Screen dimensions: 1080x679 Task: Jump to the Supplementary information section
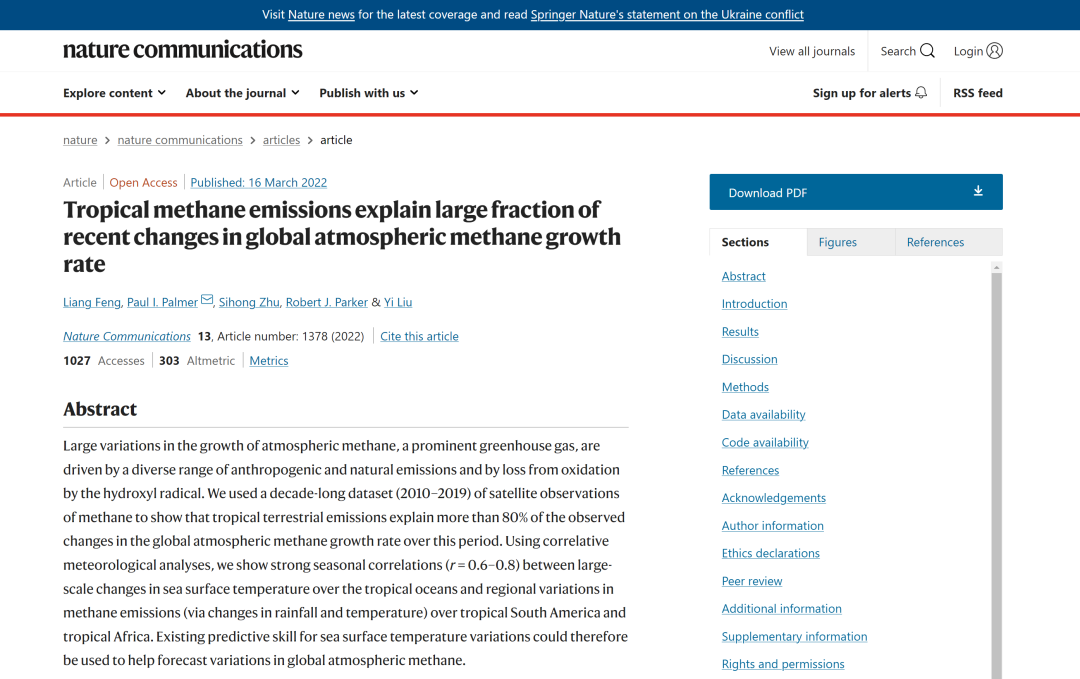click(794, 636)
